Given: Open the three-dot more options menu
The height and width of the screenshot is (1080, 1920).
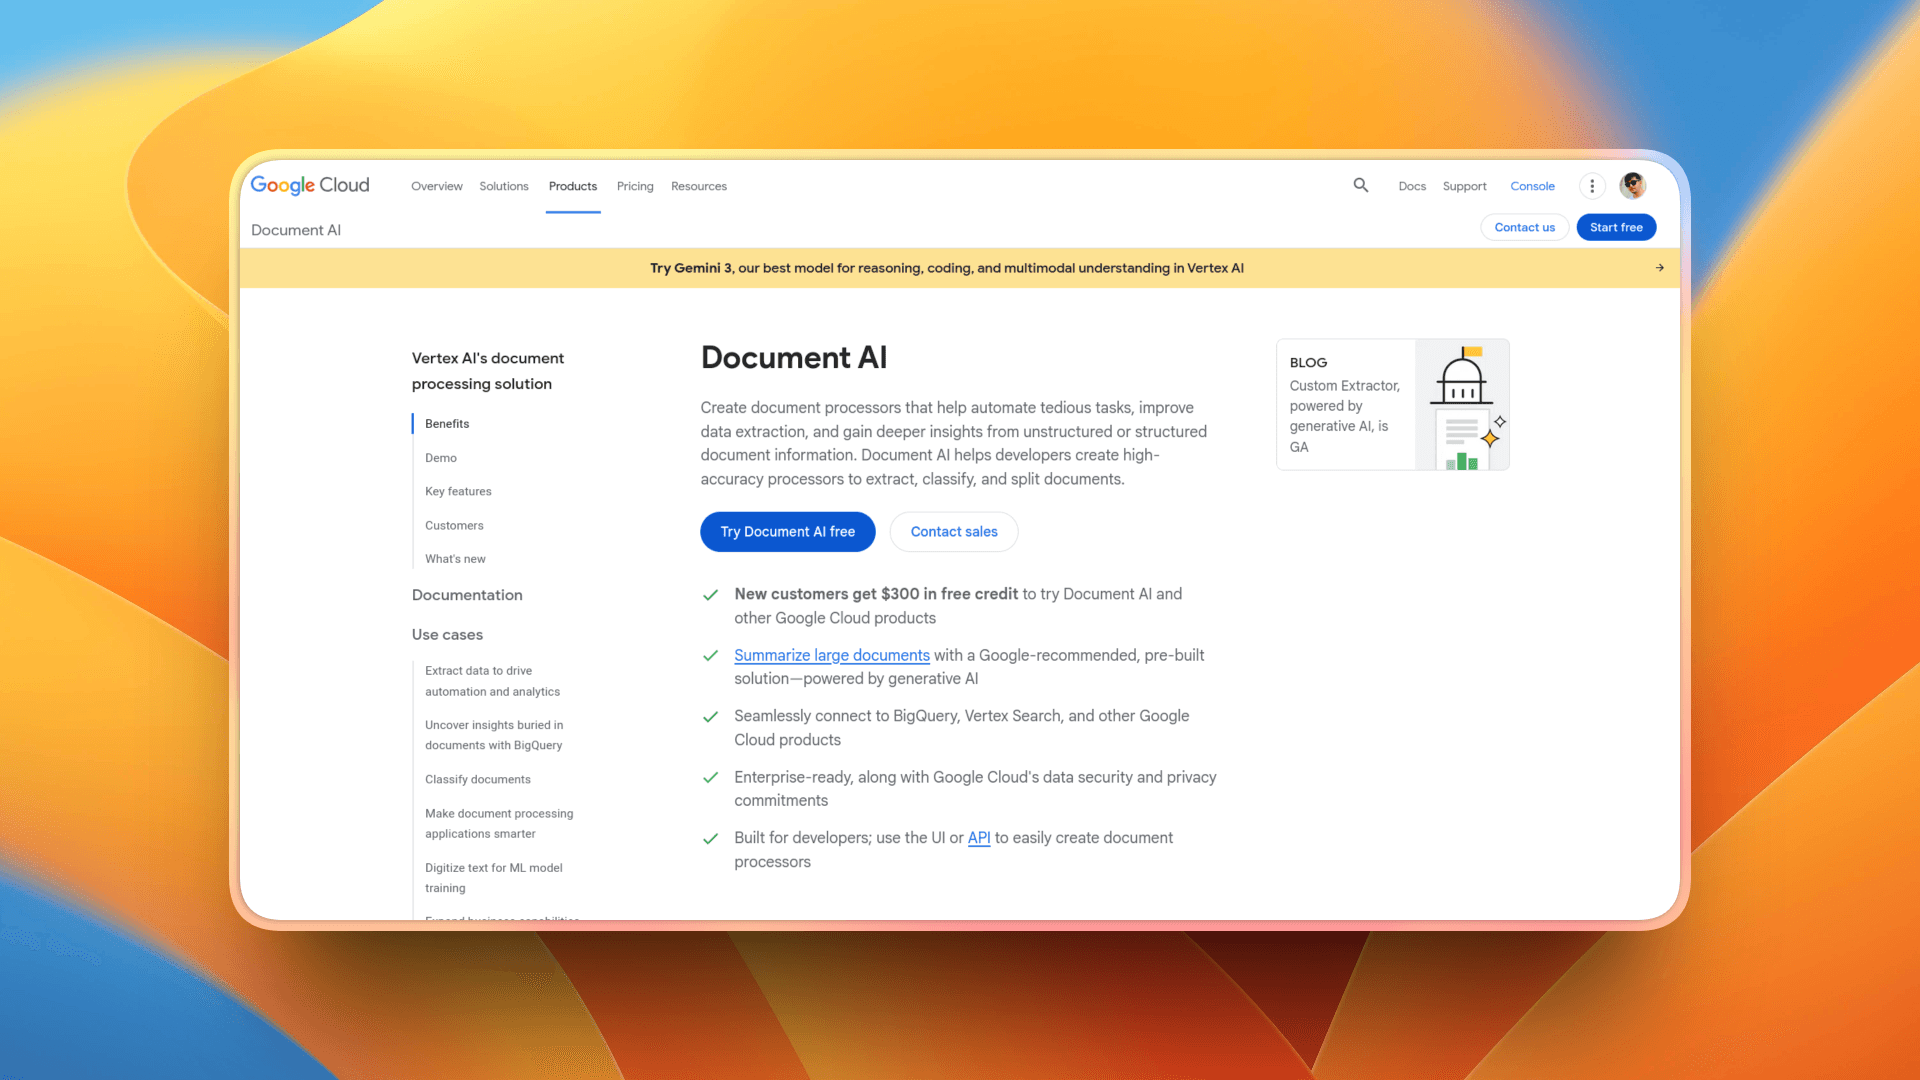Looking at the screenshot, I should (x=1592, y=186).
